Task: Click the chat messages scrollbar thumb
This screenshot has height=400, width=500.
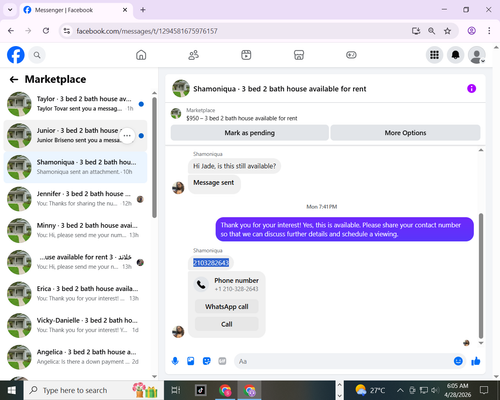Action: click(481, 276)
